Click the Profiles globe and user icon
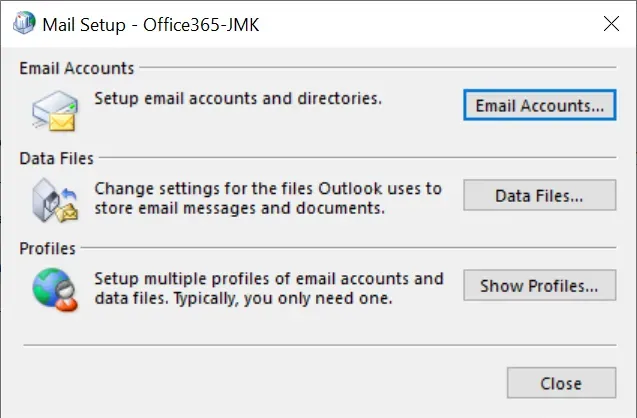This screenshot has width=637, height=418. point(54,287)
